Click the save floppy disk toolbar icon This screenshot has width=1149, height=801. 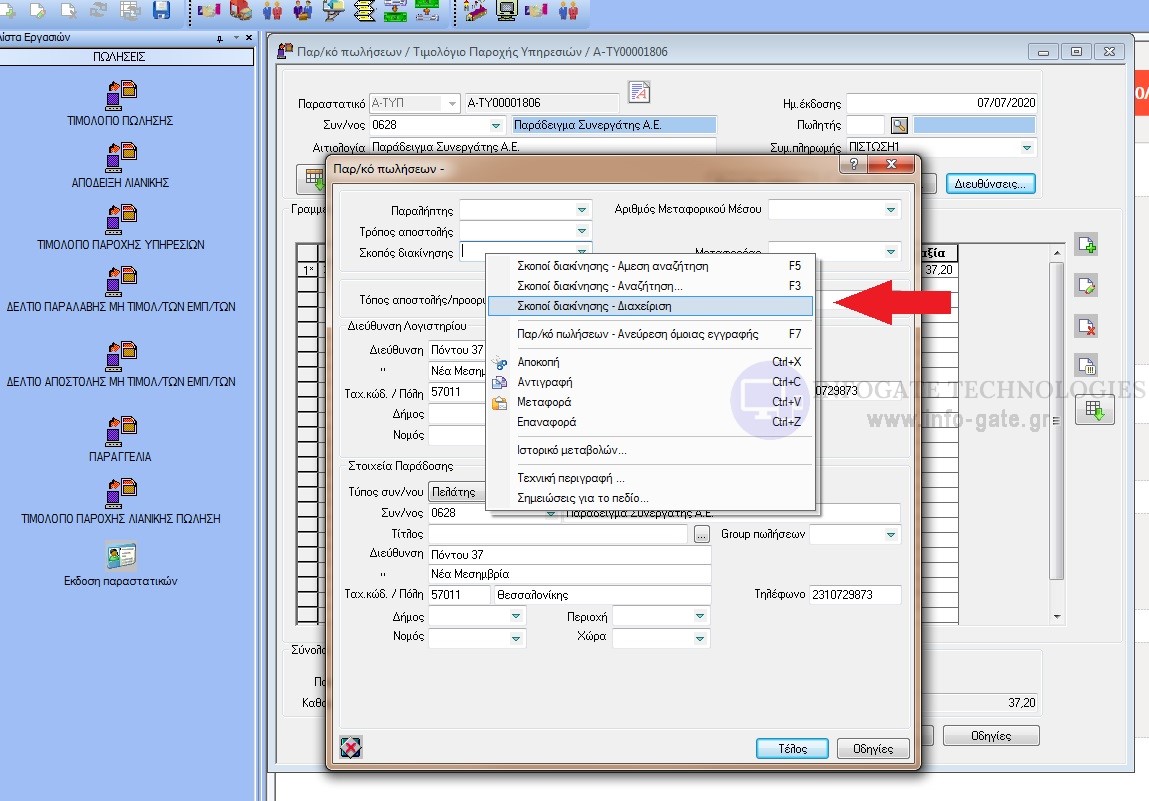point(161,11)
